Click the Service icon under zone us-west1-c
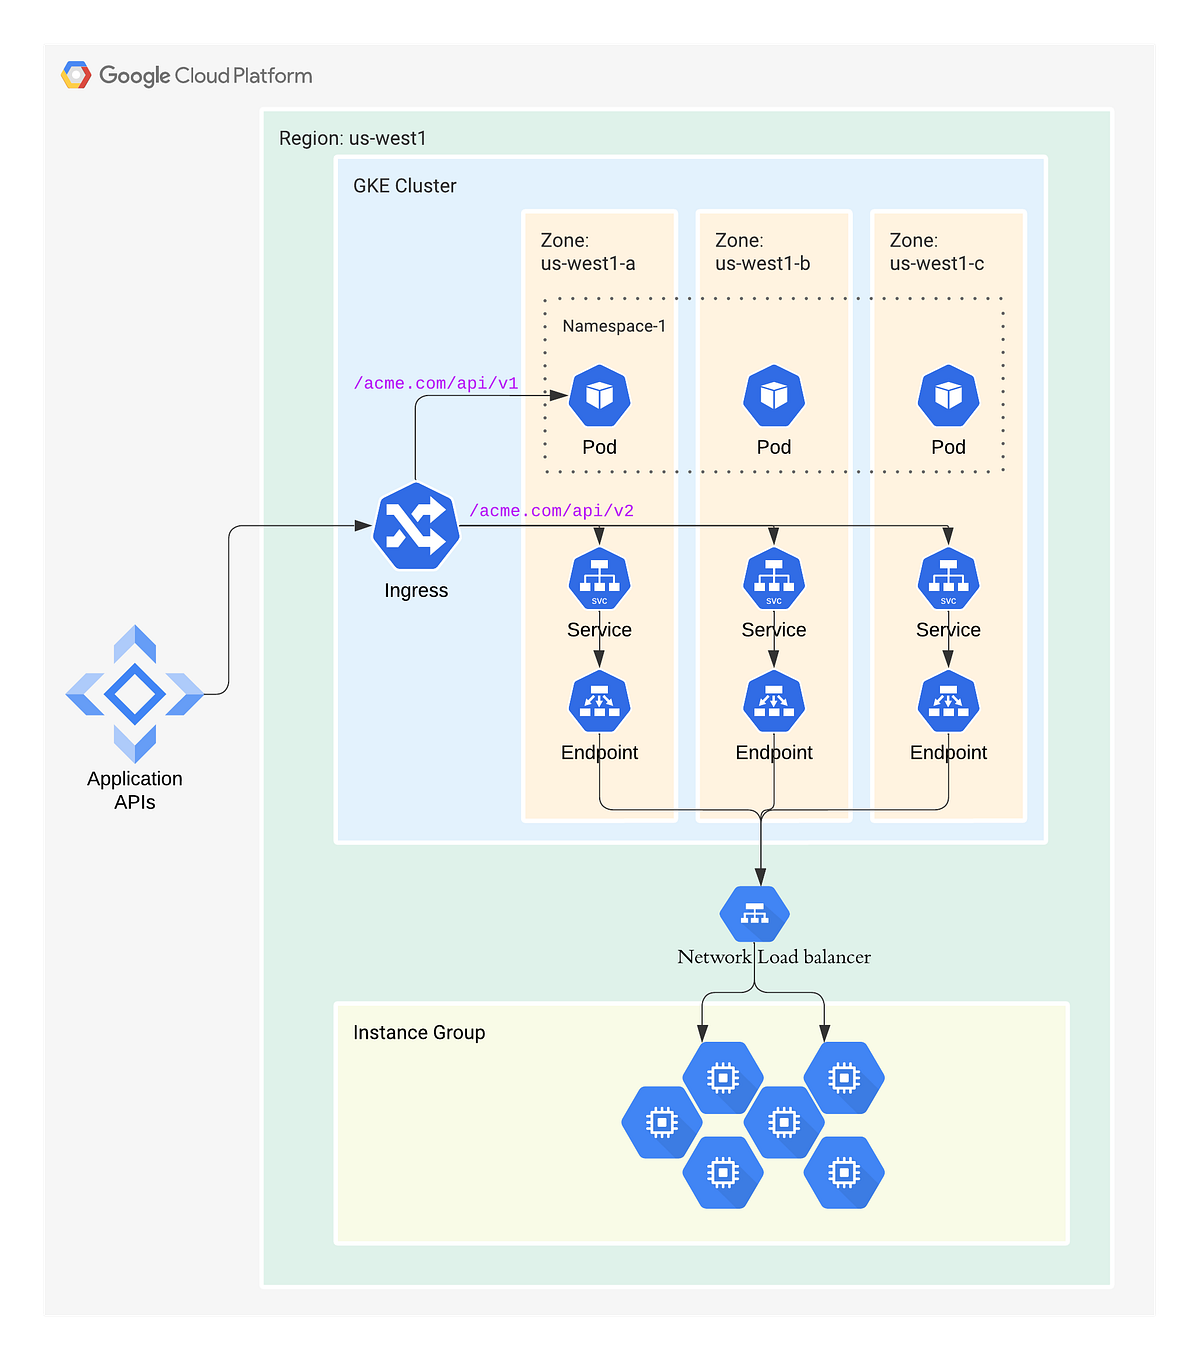The height and width of the screenshot is (1360, 1200). (947, 578)
